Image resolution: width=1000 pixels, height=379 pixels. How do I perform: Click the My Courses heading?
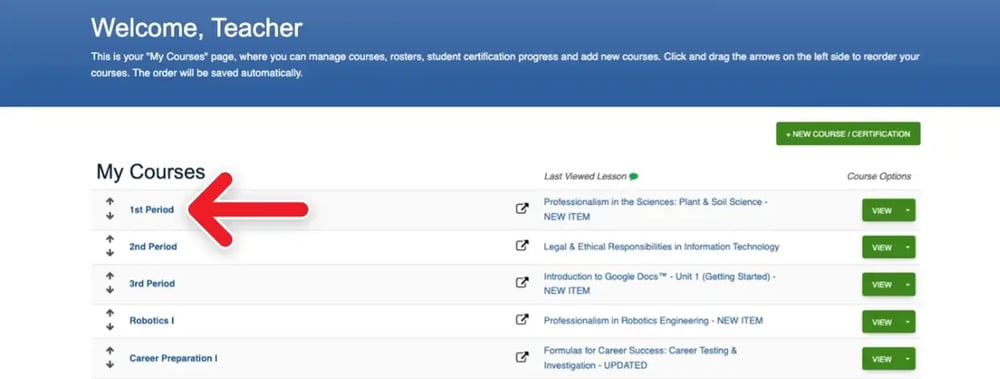(151, 171)
